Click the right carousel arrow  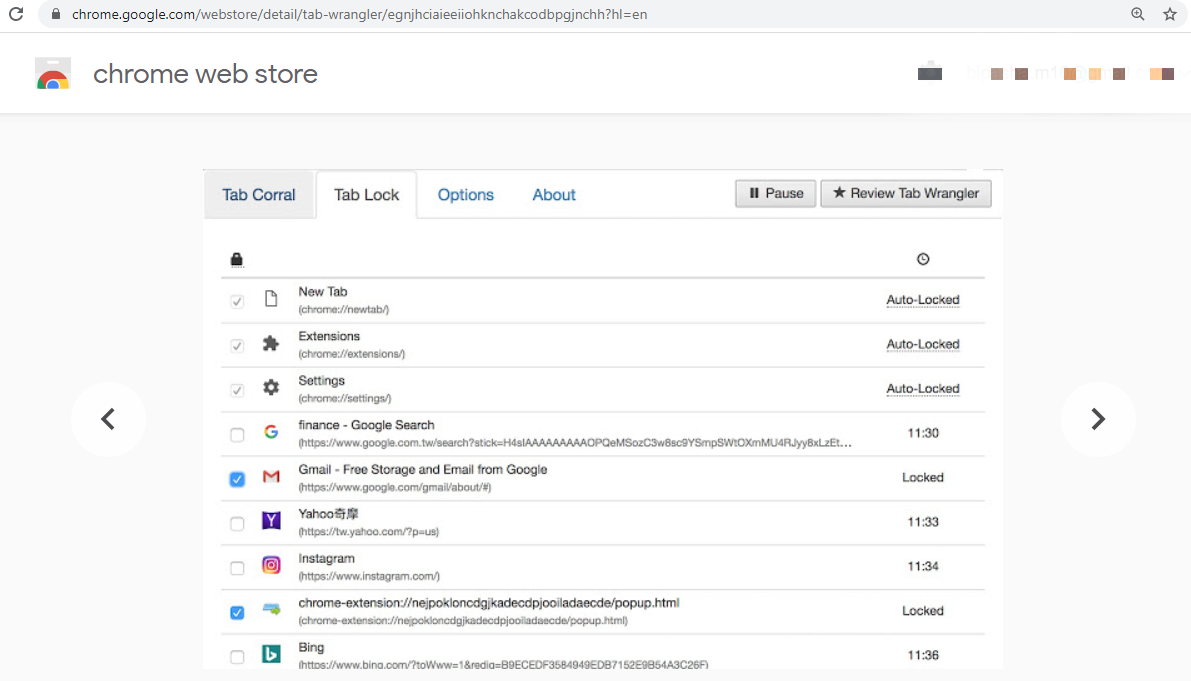pos(1098,420)
